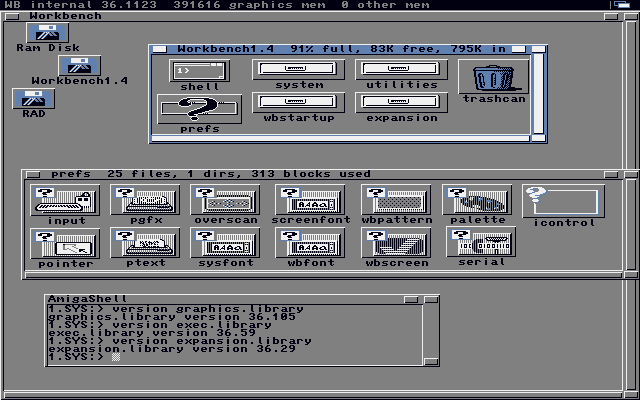Select the icontrol icon
The height and width of the screenshot is (400, 640).
coord(563,202)
